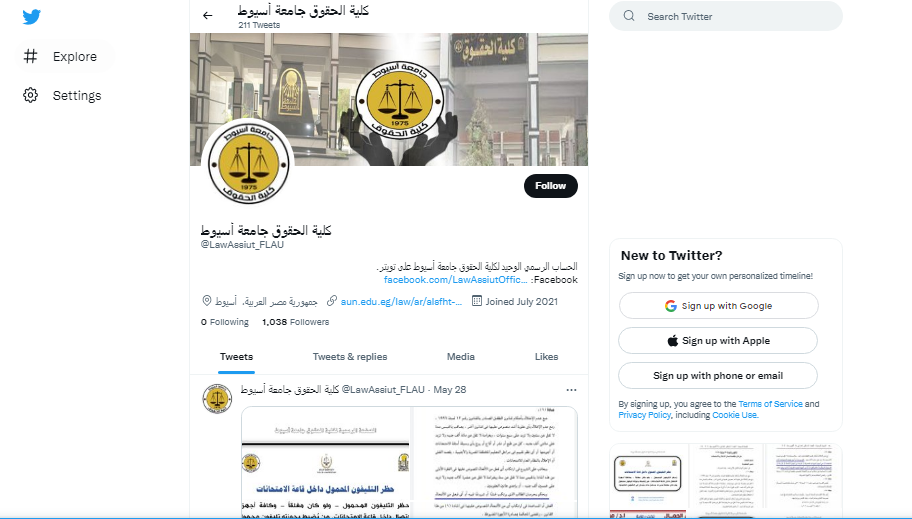
Task: Sign up with Google
Action: coord(718,305)
